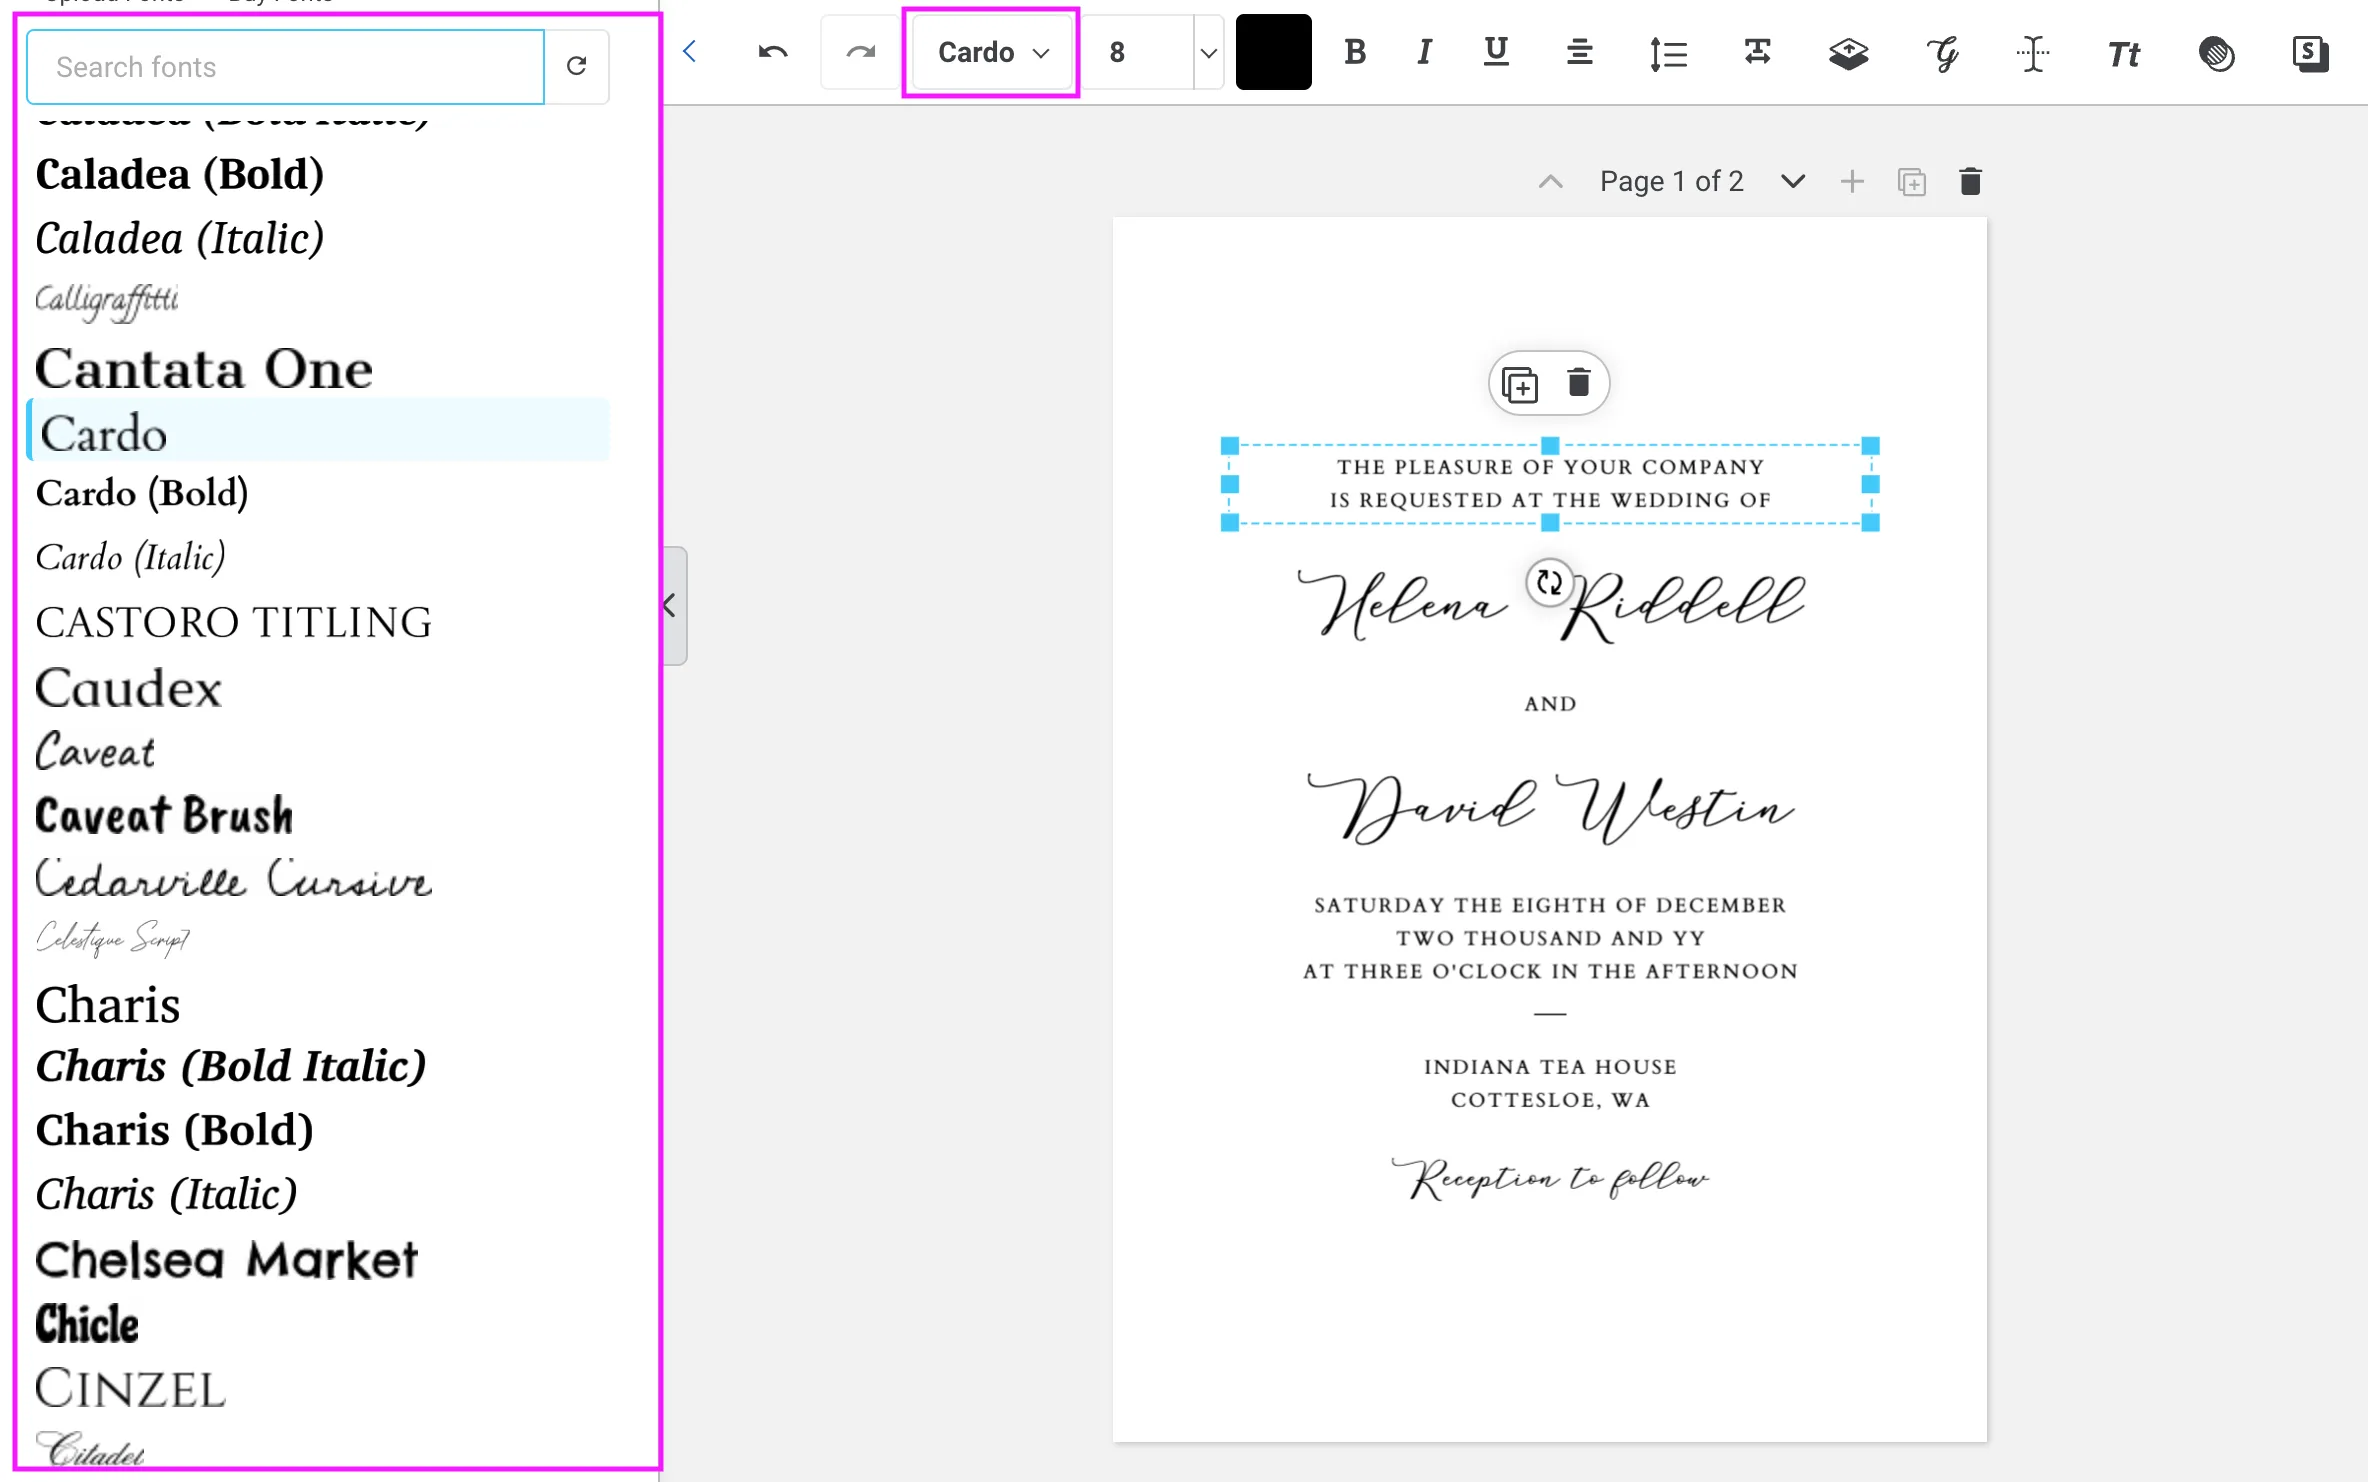Select the Caveat Brush font
Screen dimensions: 2368x1482
click(x=162, y=814)
